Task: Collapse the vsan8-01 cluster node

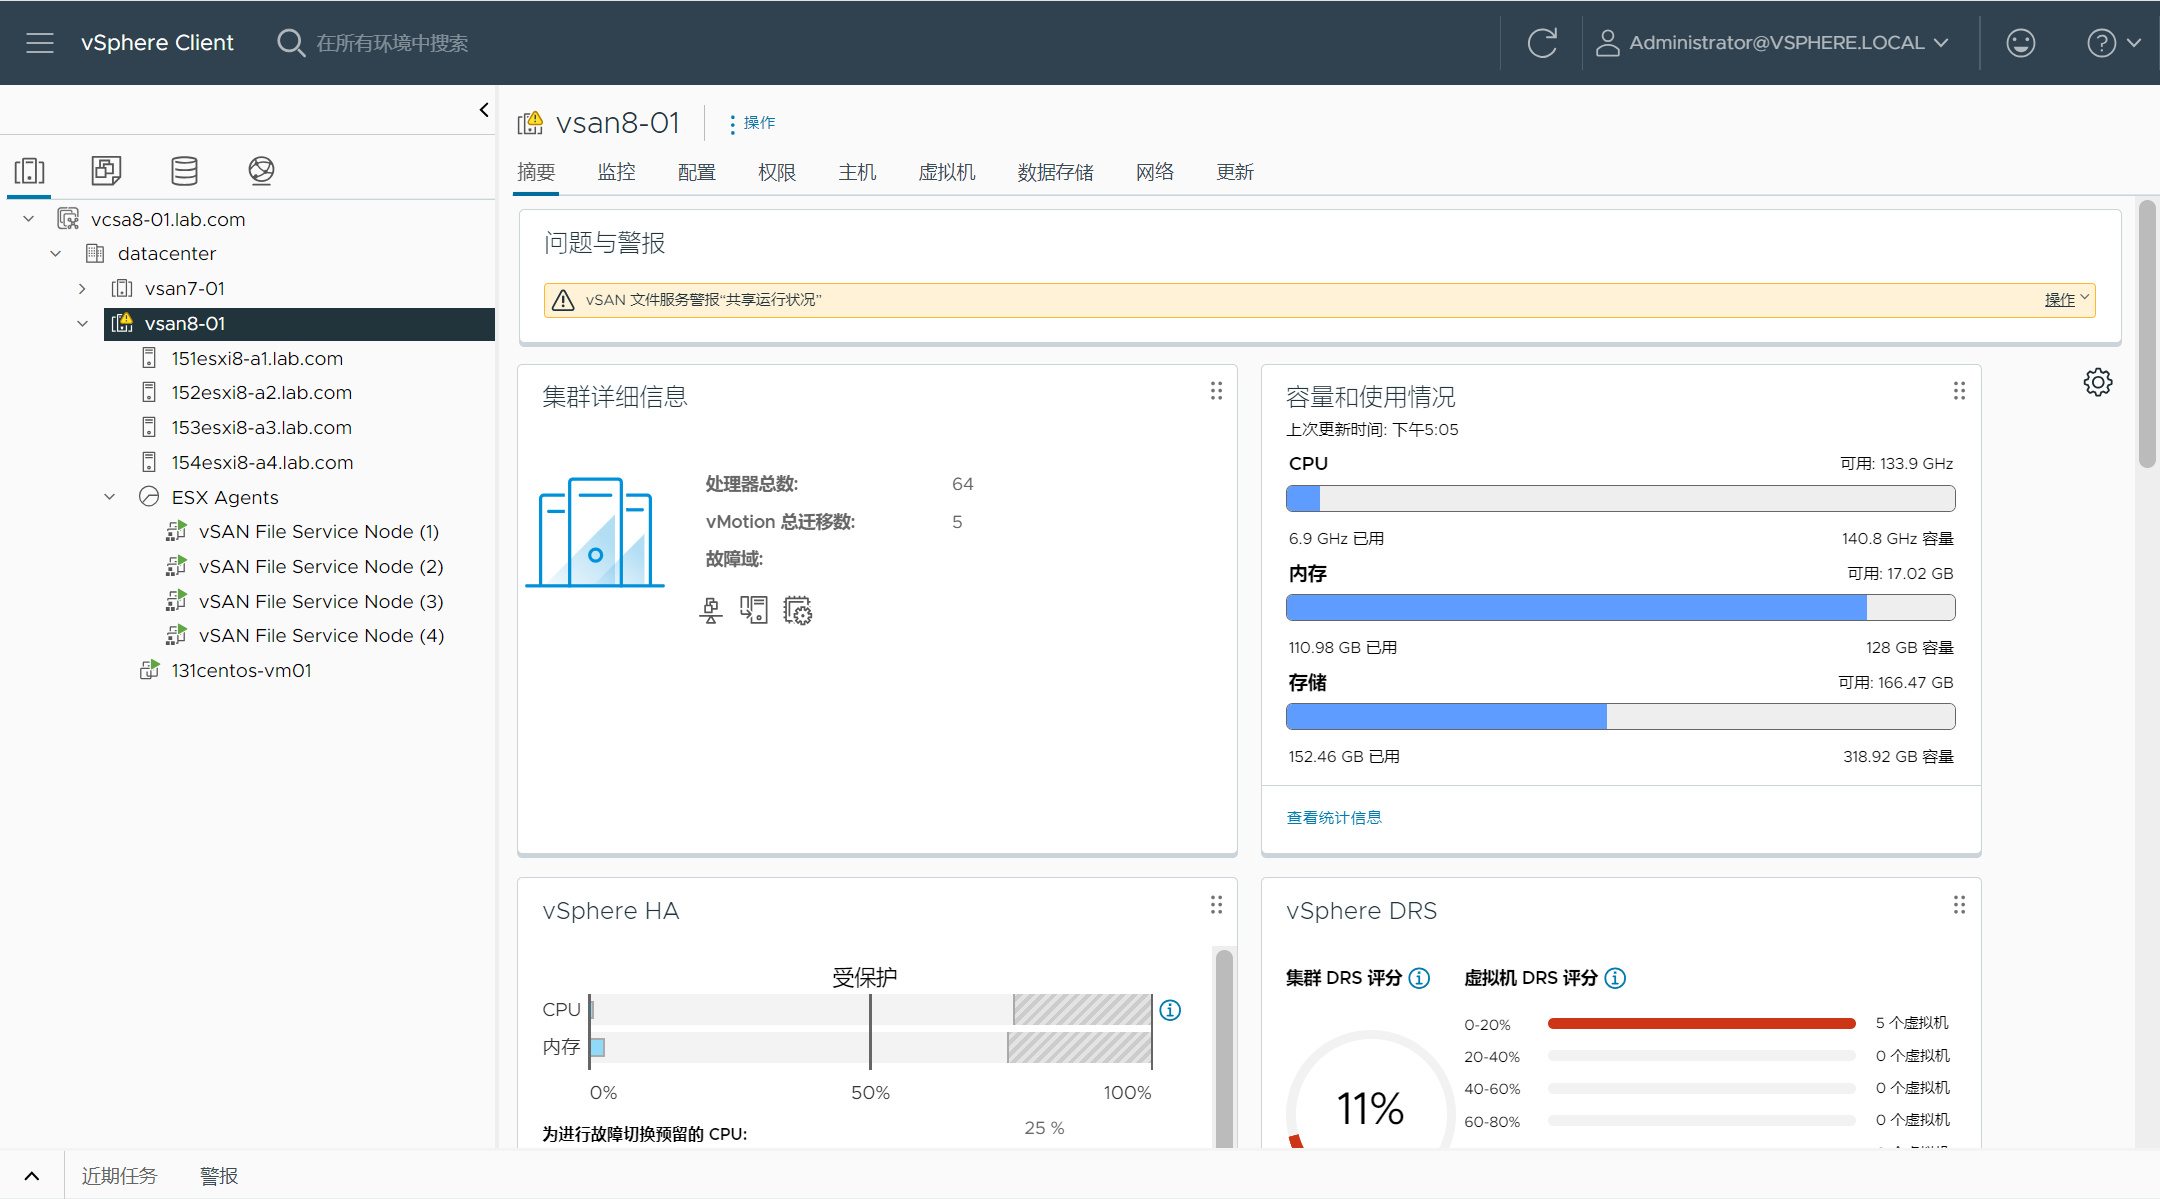Action: point(82,324)
